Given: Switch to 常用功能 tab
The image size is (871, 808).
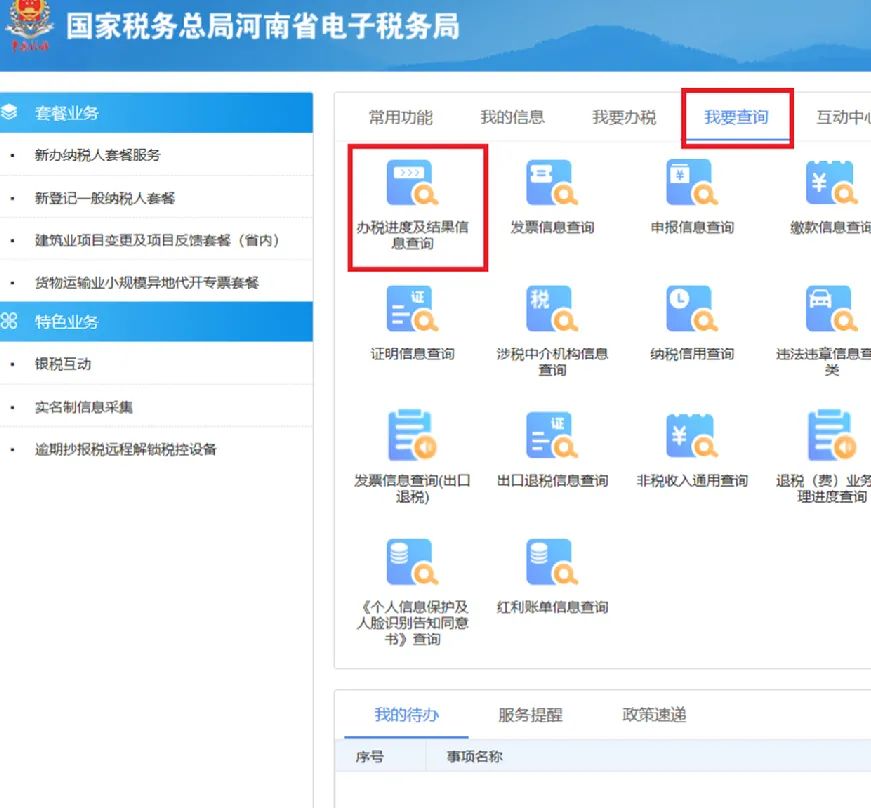Looking at the screenshot, I should click(401, 117).
